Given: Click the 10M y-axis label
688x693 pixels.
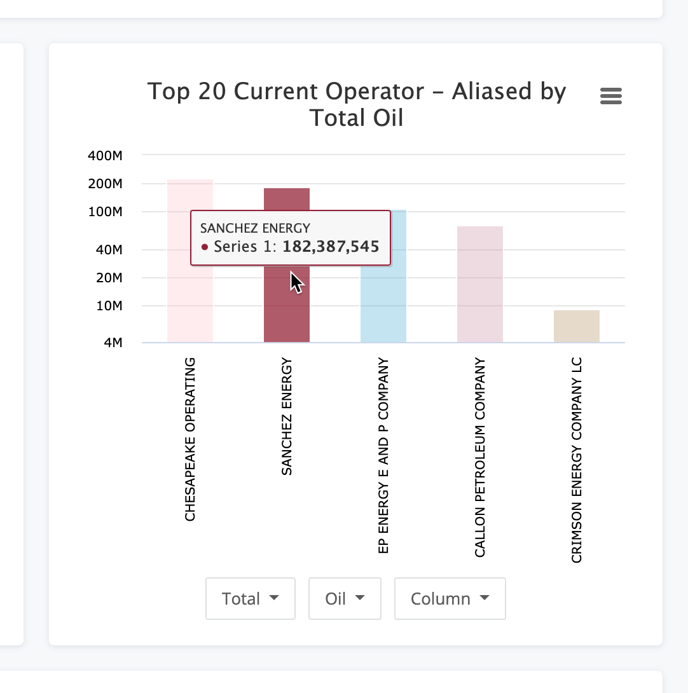Looking at the screenshot, I should point(109,306).
